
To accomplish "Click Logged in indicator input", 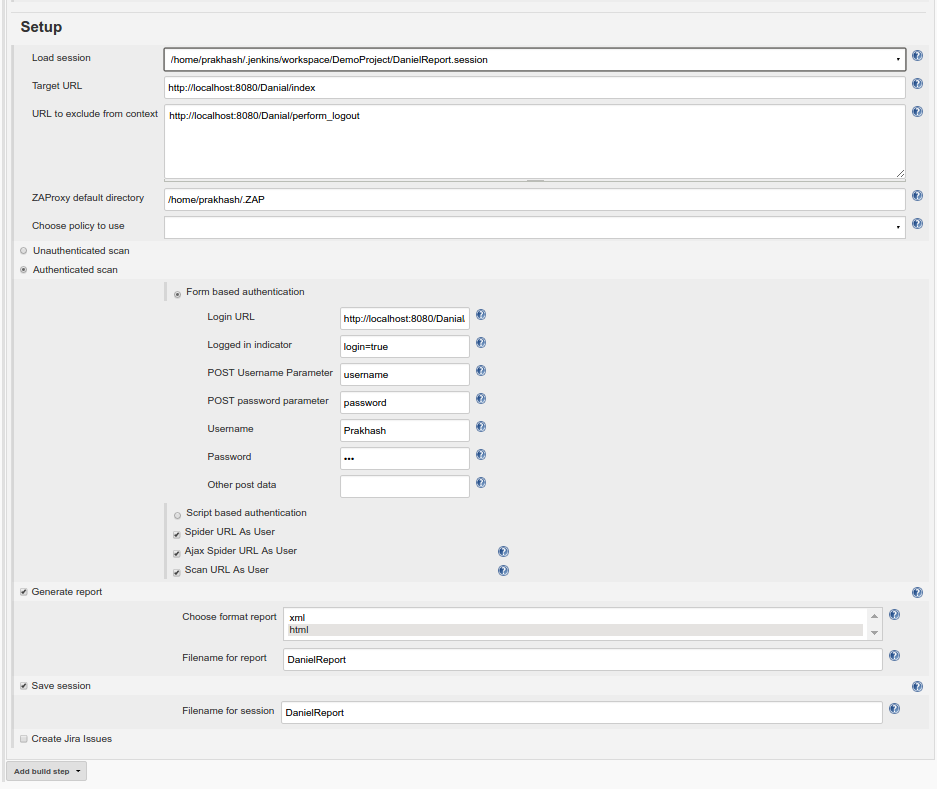I will 405,347.
